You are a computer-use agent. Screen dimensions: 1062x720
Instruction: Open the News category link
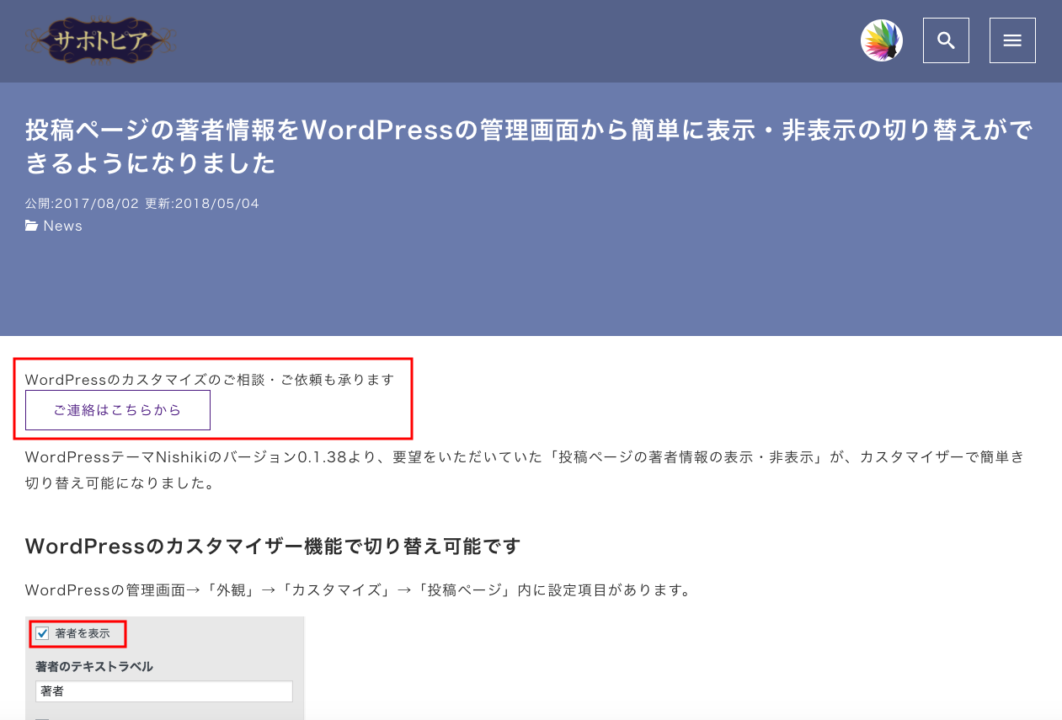62,226
